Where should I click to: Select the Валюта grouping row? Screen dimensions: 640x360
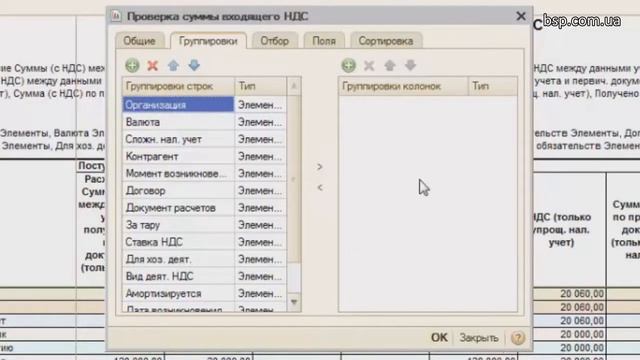click(178, 122)
